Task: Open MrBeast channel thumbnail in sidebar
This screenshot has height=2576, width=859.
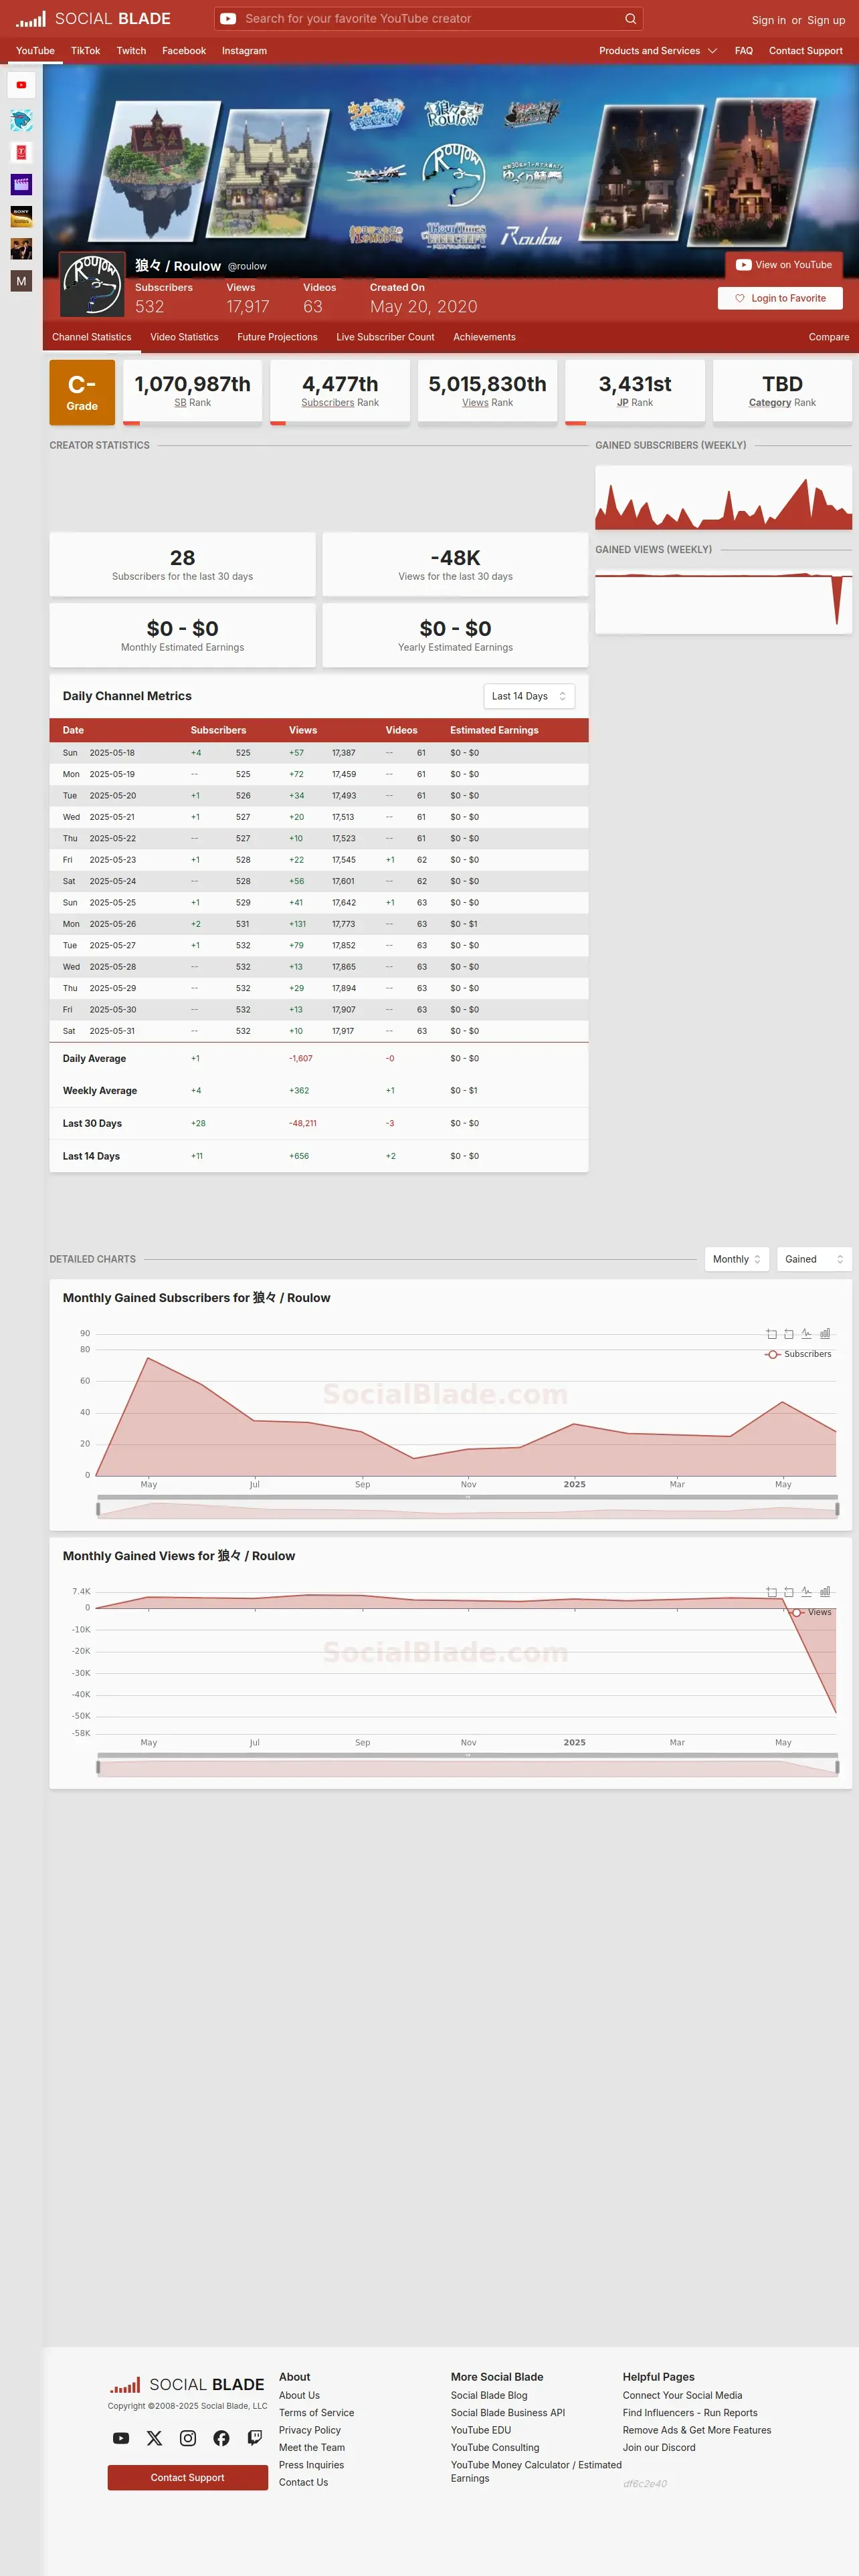Action: click(21, 120)
